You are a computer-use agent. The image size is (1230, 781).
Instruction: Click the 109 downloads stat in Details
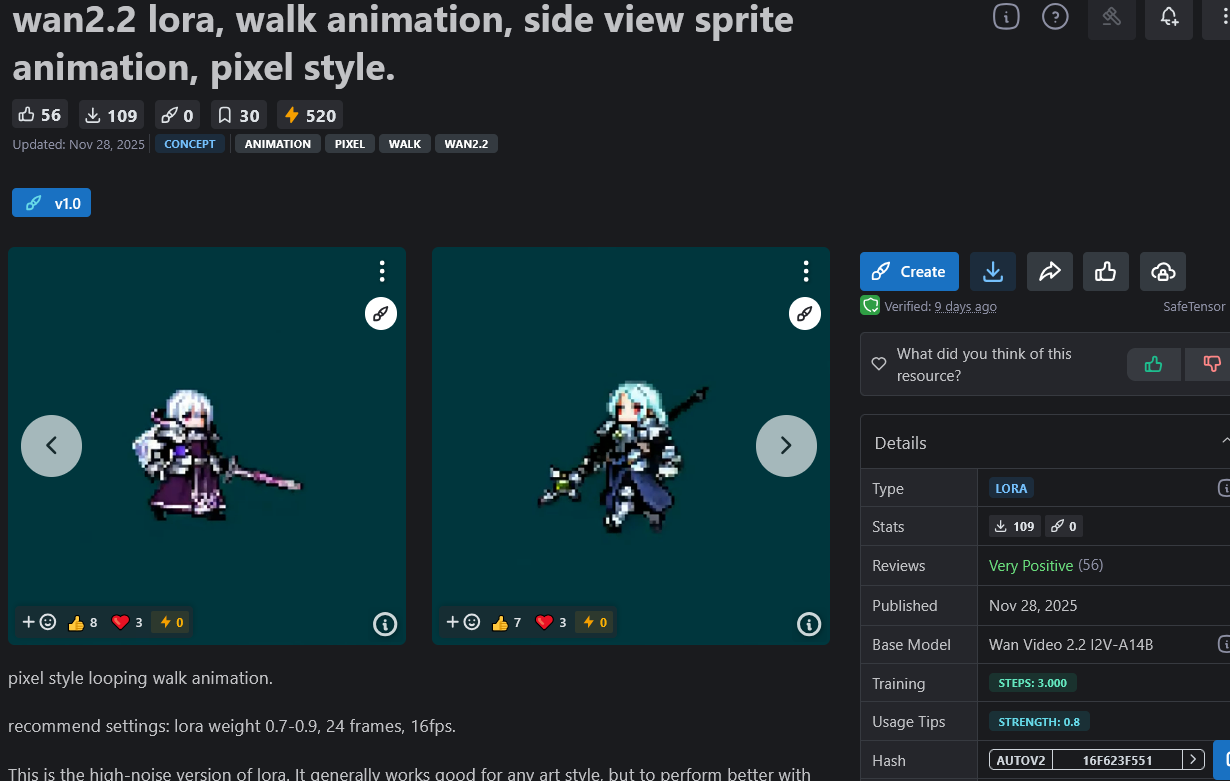[1014, 526]
